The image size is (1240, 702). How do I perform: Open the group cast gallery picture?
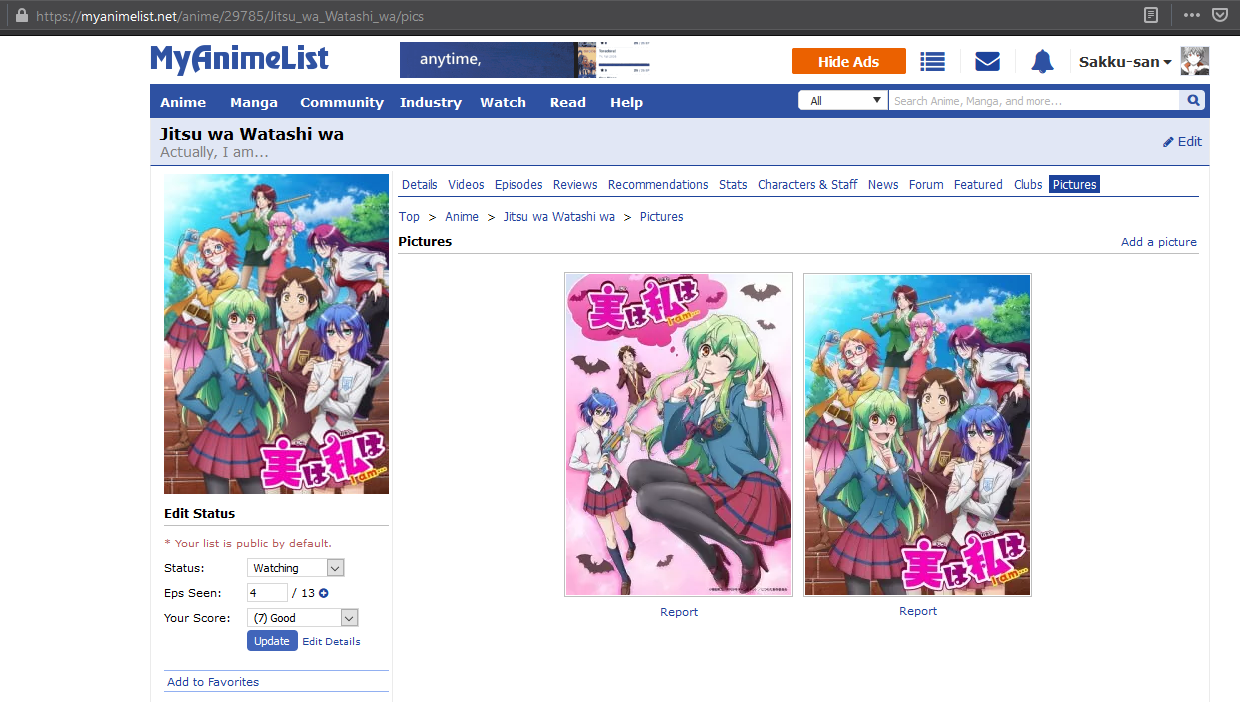pos(917,434)
